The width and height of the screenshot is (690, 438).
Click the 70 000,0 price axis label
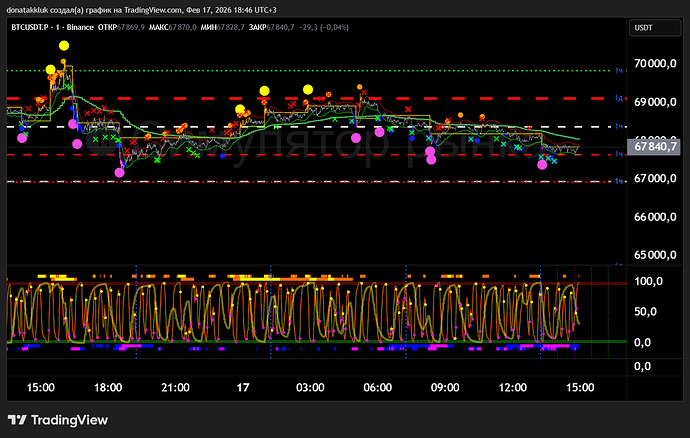[x=654, y=63]
